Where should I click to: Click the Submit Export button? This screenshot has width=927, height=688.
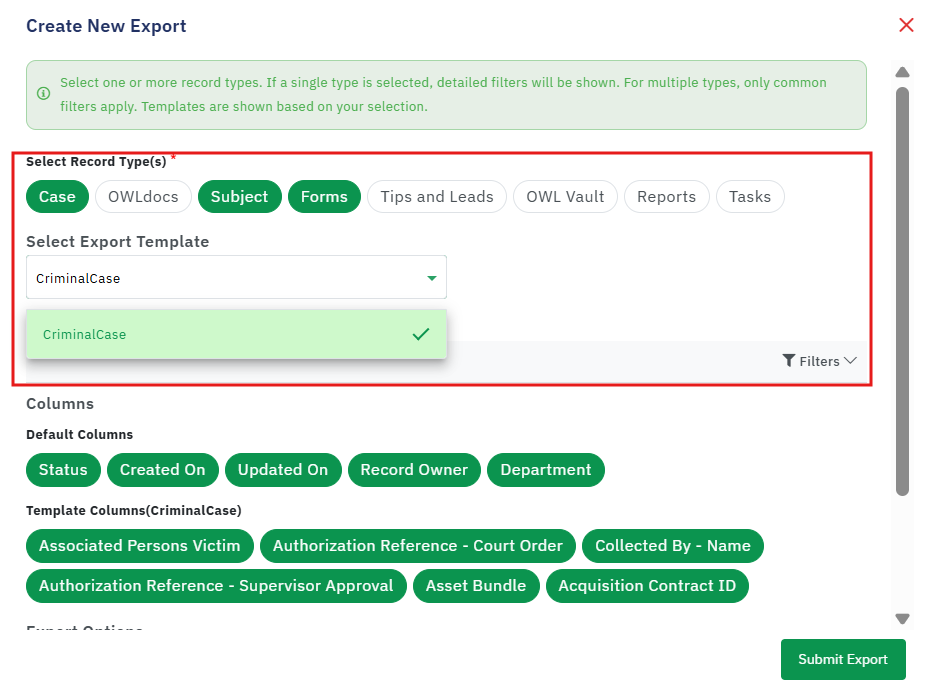(x=843, y=659)
